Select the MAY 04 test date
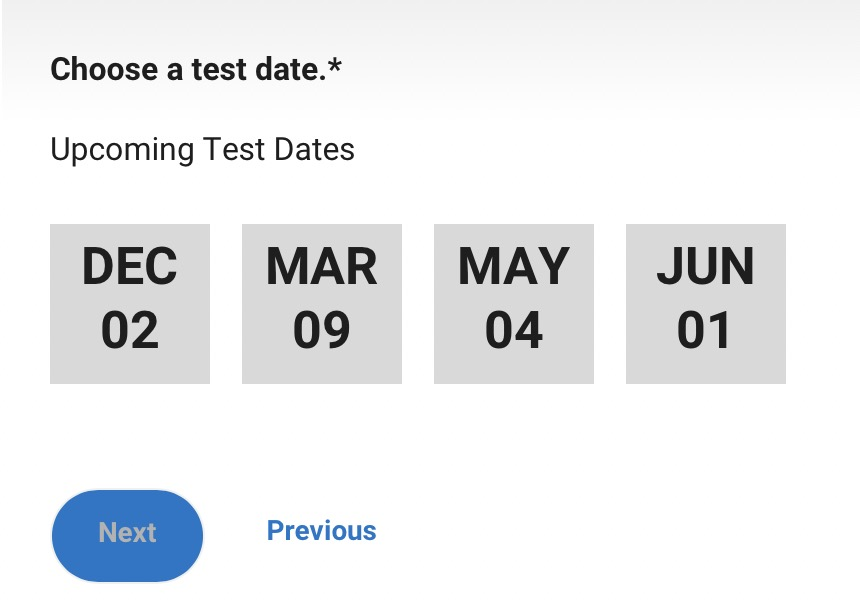Screen dimensions: 860x608 (x=514, y=303)
